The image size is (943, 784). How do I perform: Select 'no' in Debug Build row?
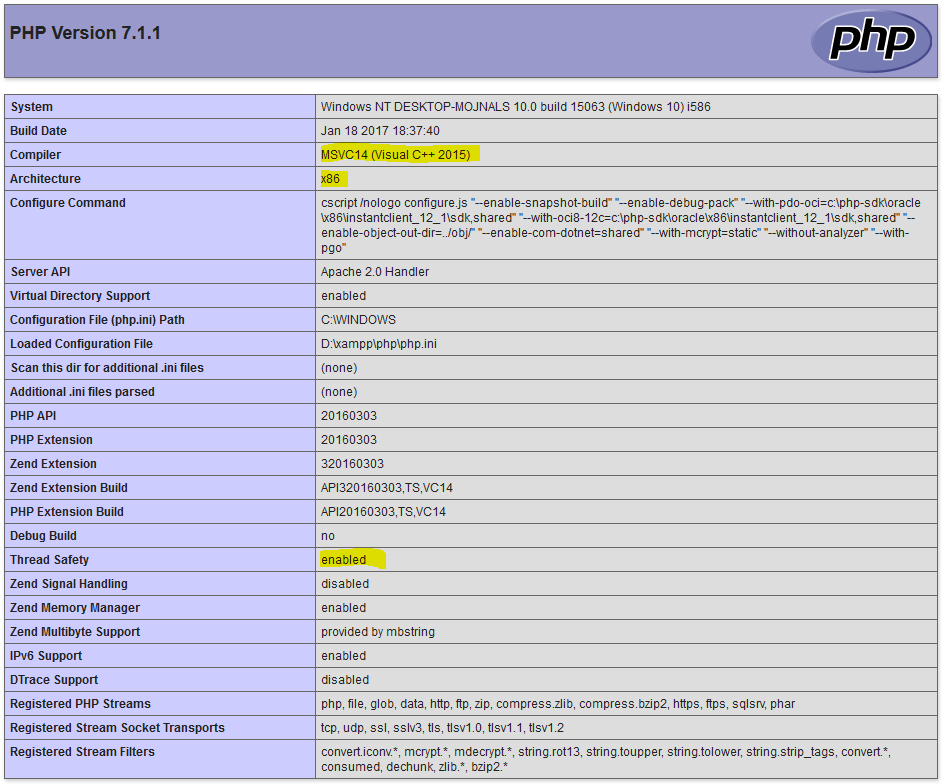[x=328, y=536]
